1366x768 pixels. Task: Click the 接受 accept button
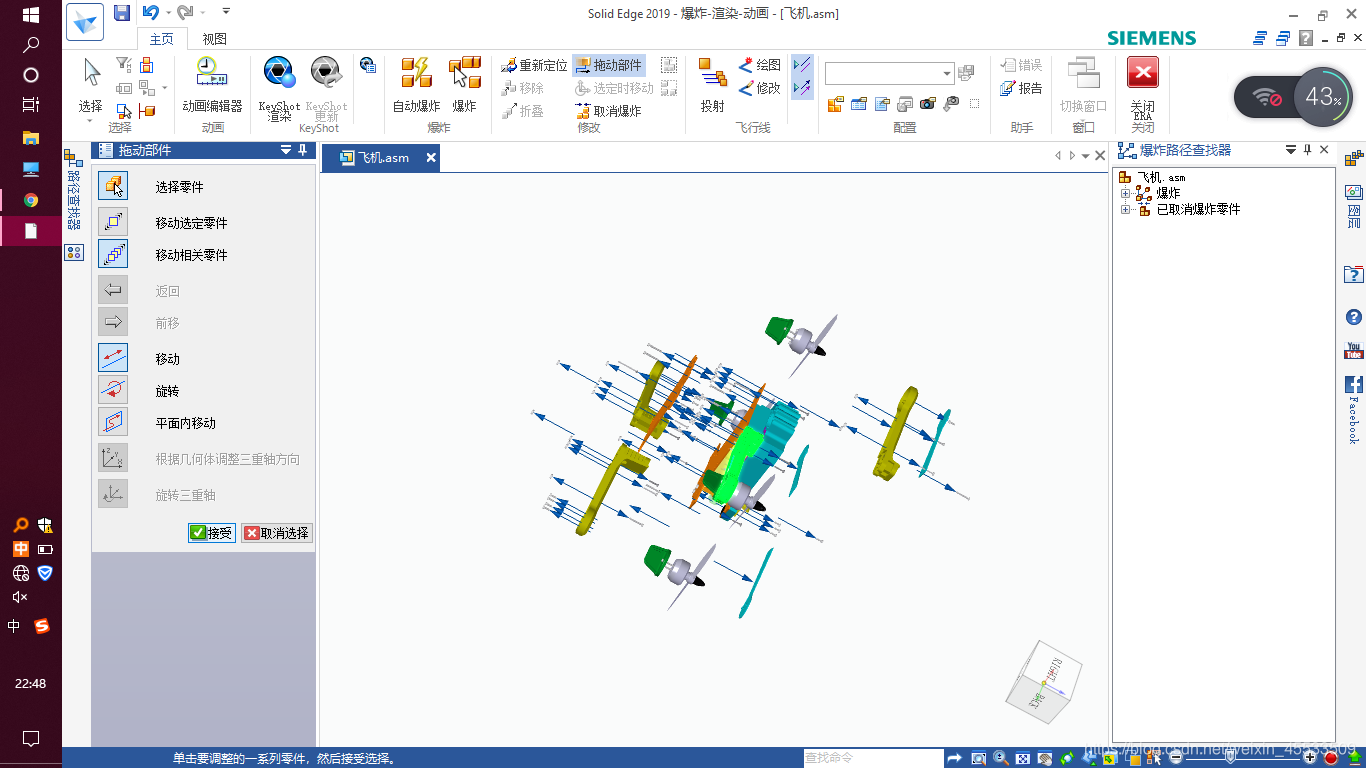212,533
